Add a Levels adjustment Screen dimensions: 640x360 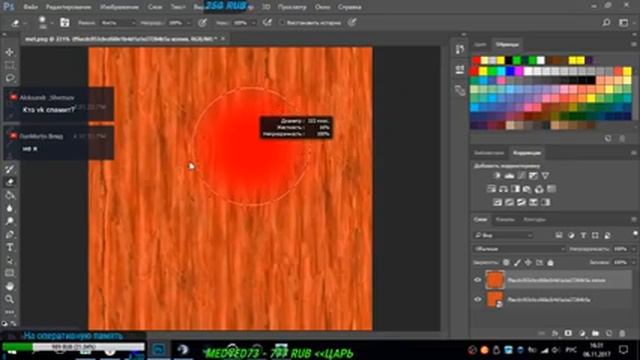click(509, 176)
